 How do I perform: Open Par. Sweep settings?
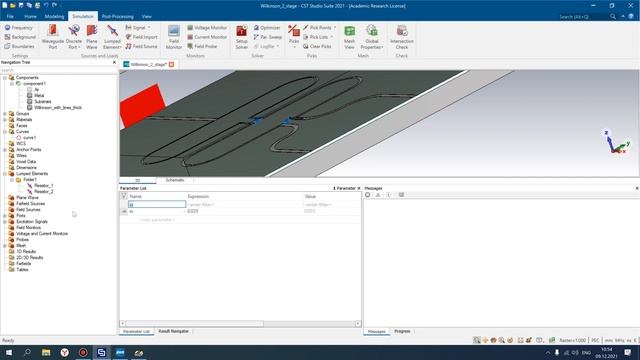point(268,37)
